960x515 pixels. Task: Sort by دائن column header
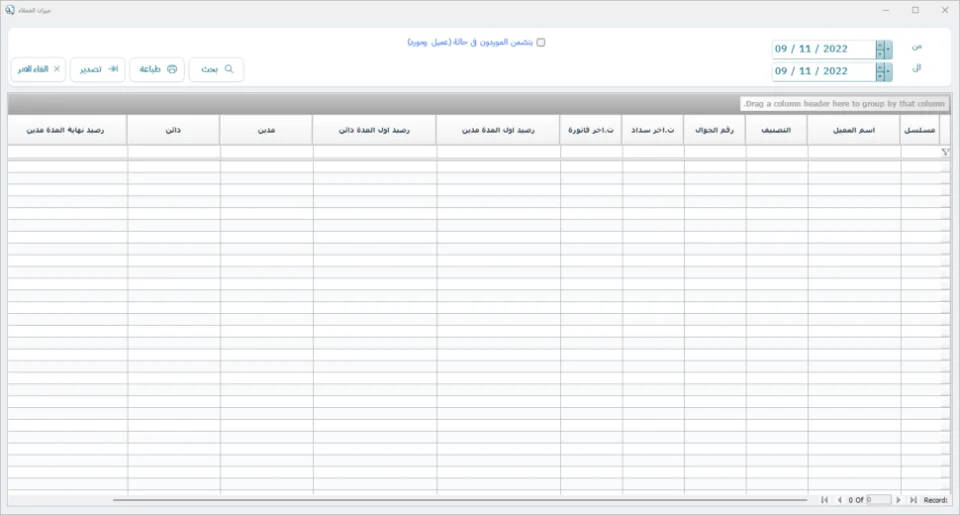pos(173,130)
